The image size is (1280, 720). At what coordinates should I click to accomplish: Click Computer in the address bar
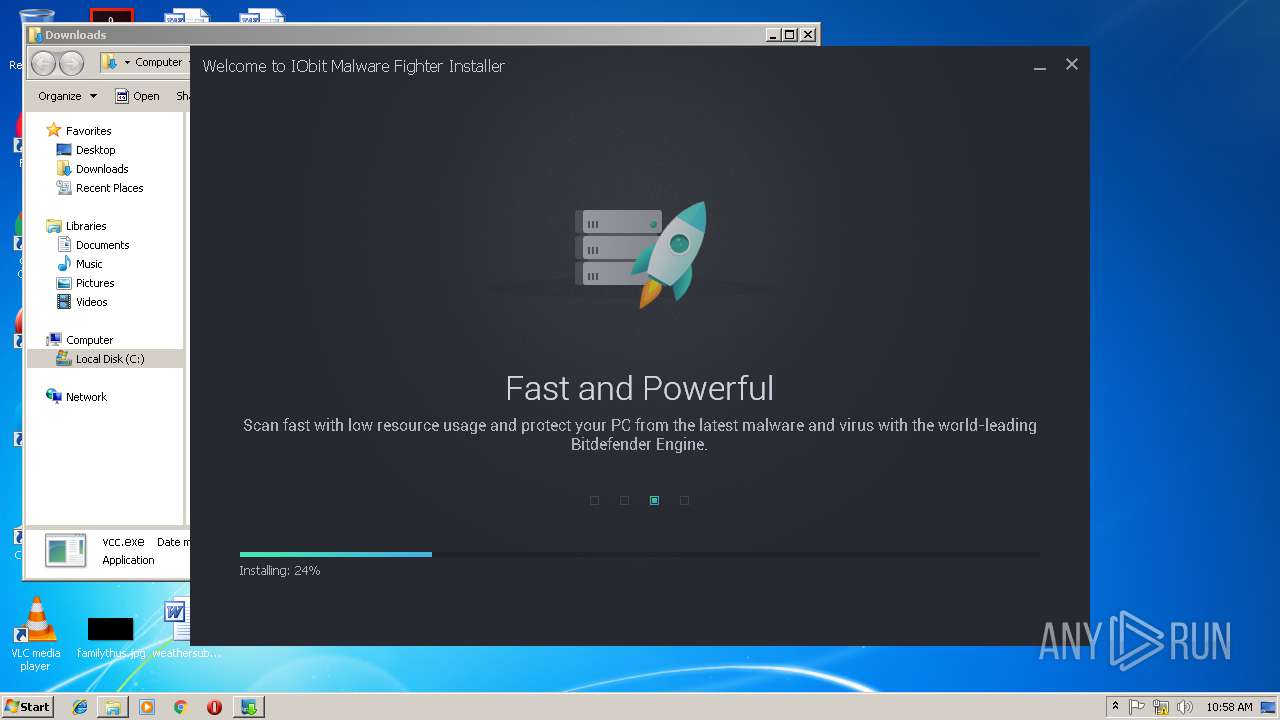[159, 62]
